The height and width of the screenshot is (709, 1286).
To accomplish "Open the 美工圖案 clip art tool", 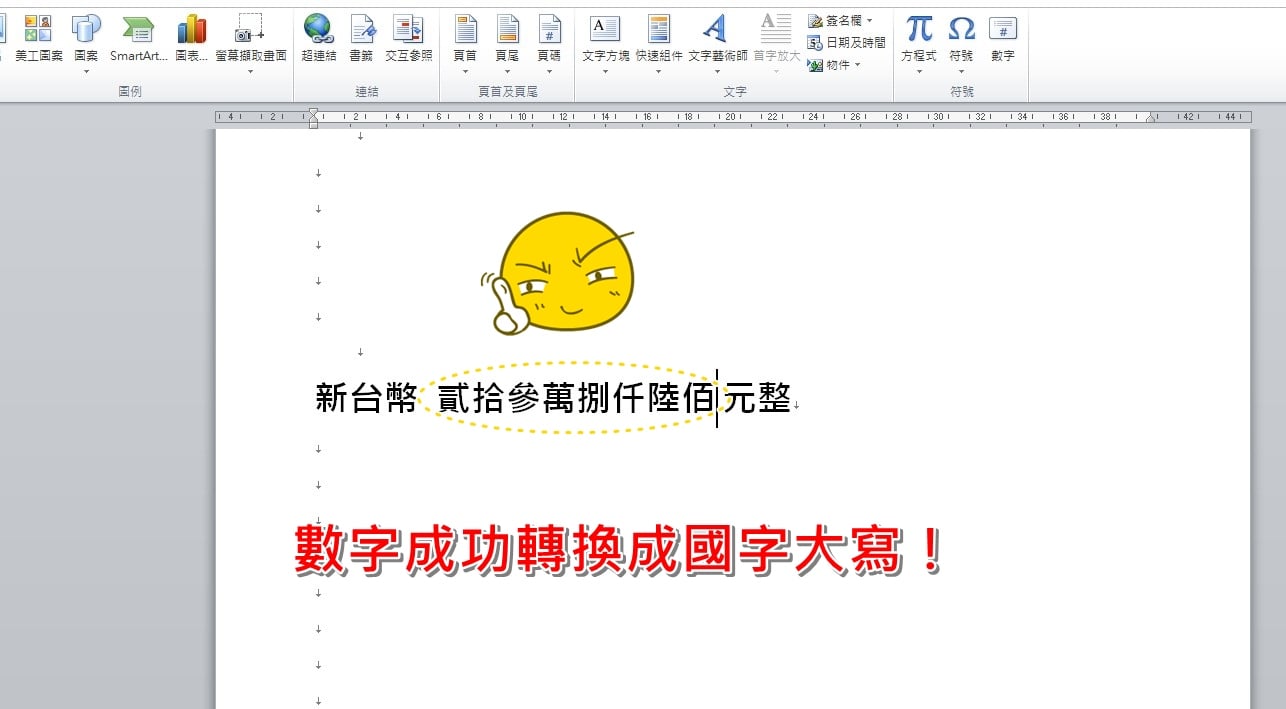I will click(x=38, y=39).
